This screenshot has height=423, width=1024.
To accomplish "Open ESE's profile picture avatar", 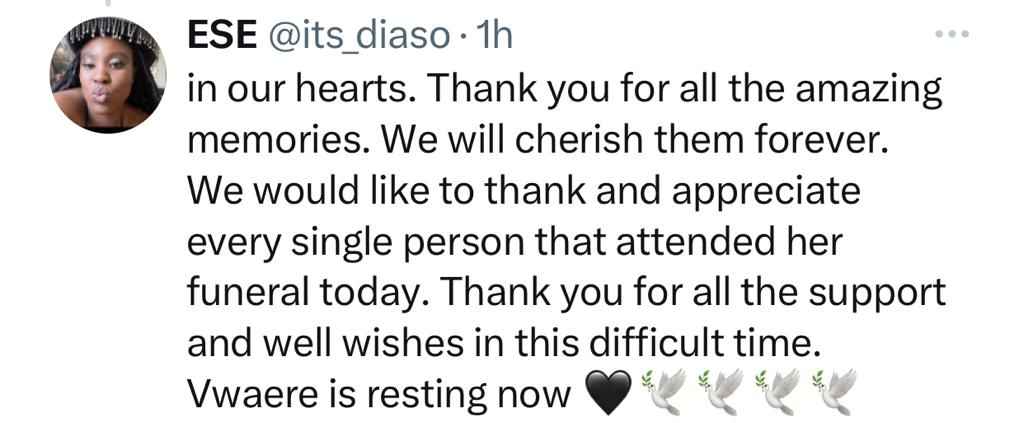I will click(108, 76).
